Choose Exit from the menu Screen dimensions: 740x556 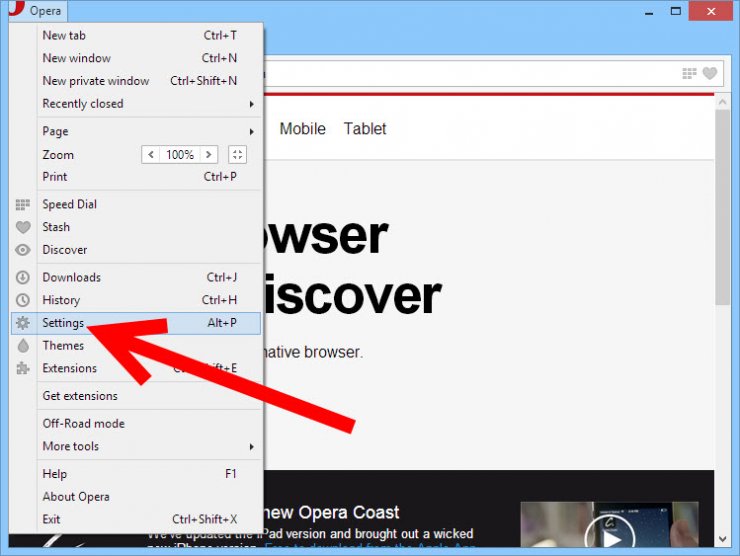click(150, 519)
